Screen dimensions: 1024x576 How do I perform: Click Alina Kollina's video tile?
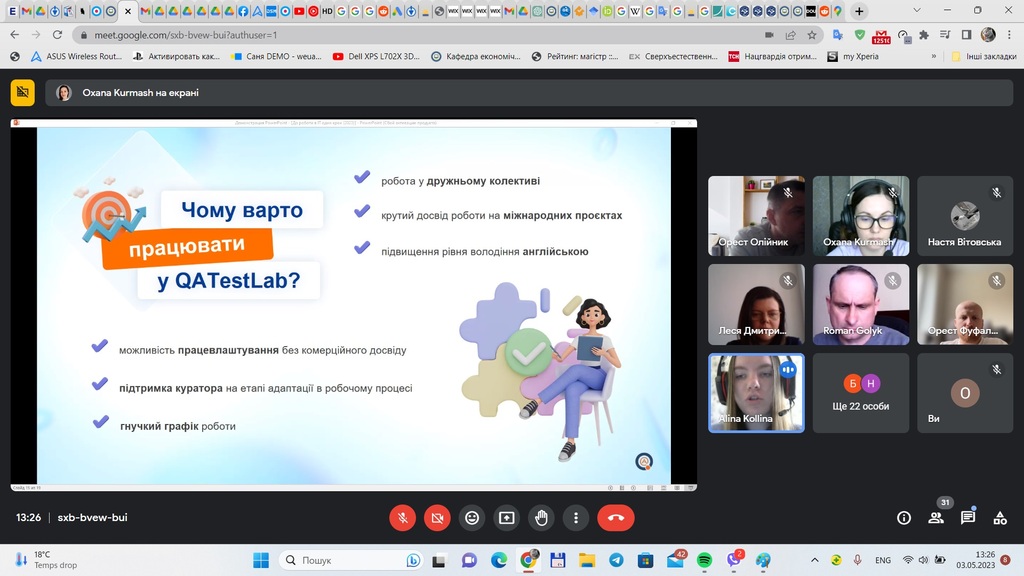[x=756, y=393]
